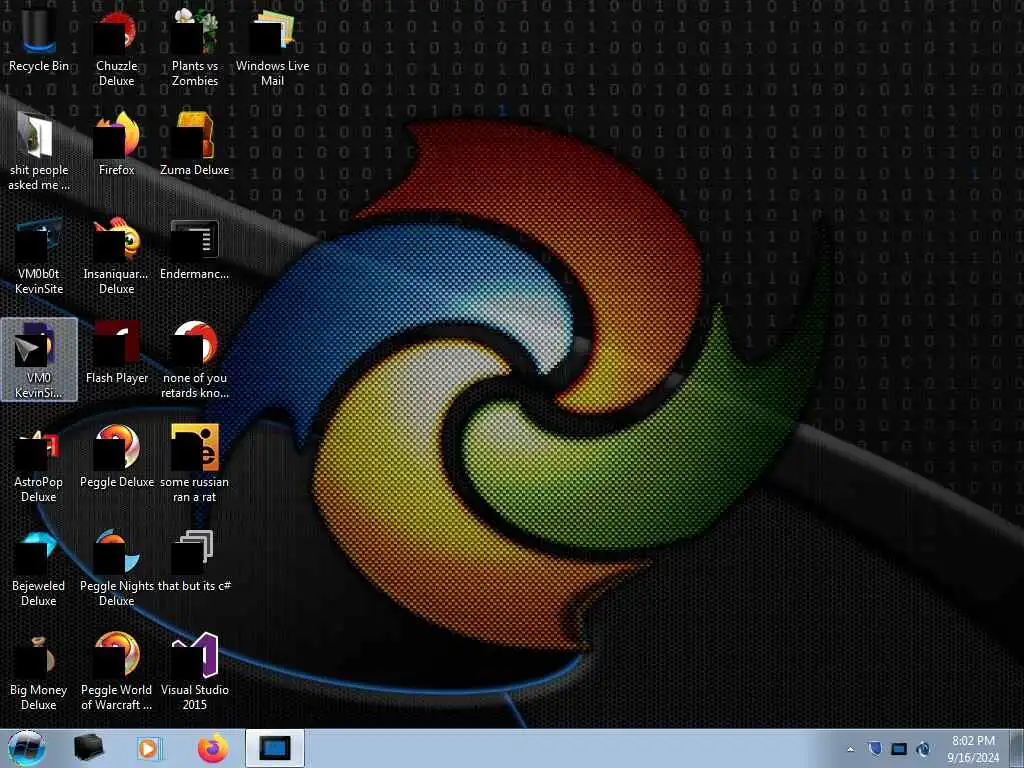This screenshot has width=1024, height=768.
Task: Select the 'Endermanc...' desktop icon
Action: pos(195,248)
